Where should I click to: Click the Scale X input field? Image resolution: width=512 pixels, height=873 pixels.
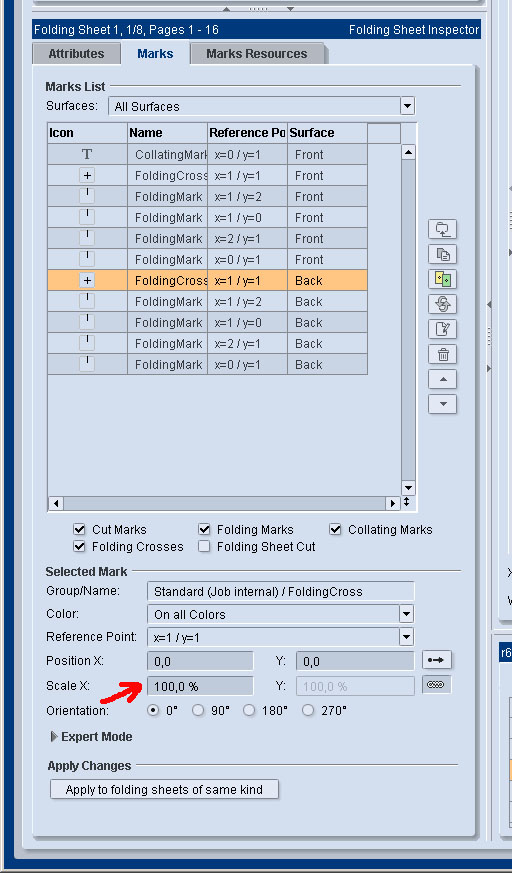200,686
